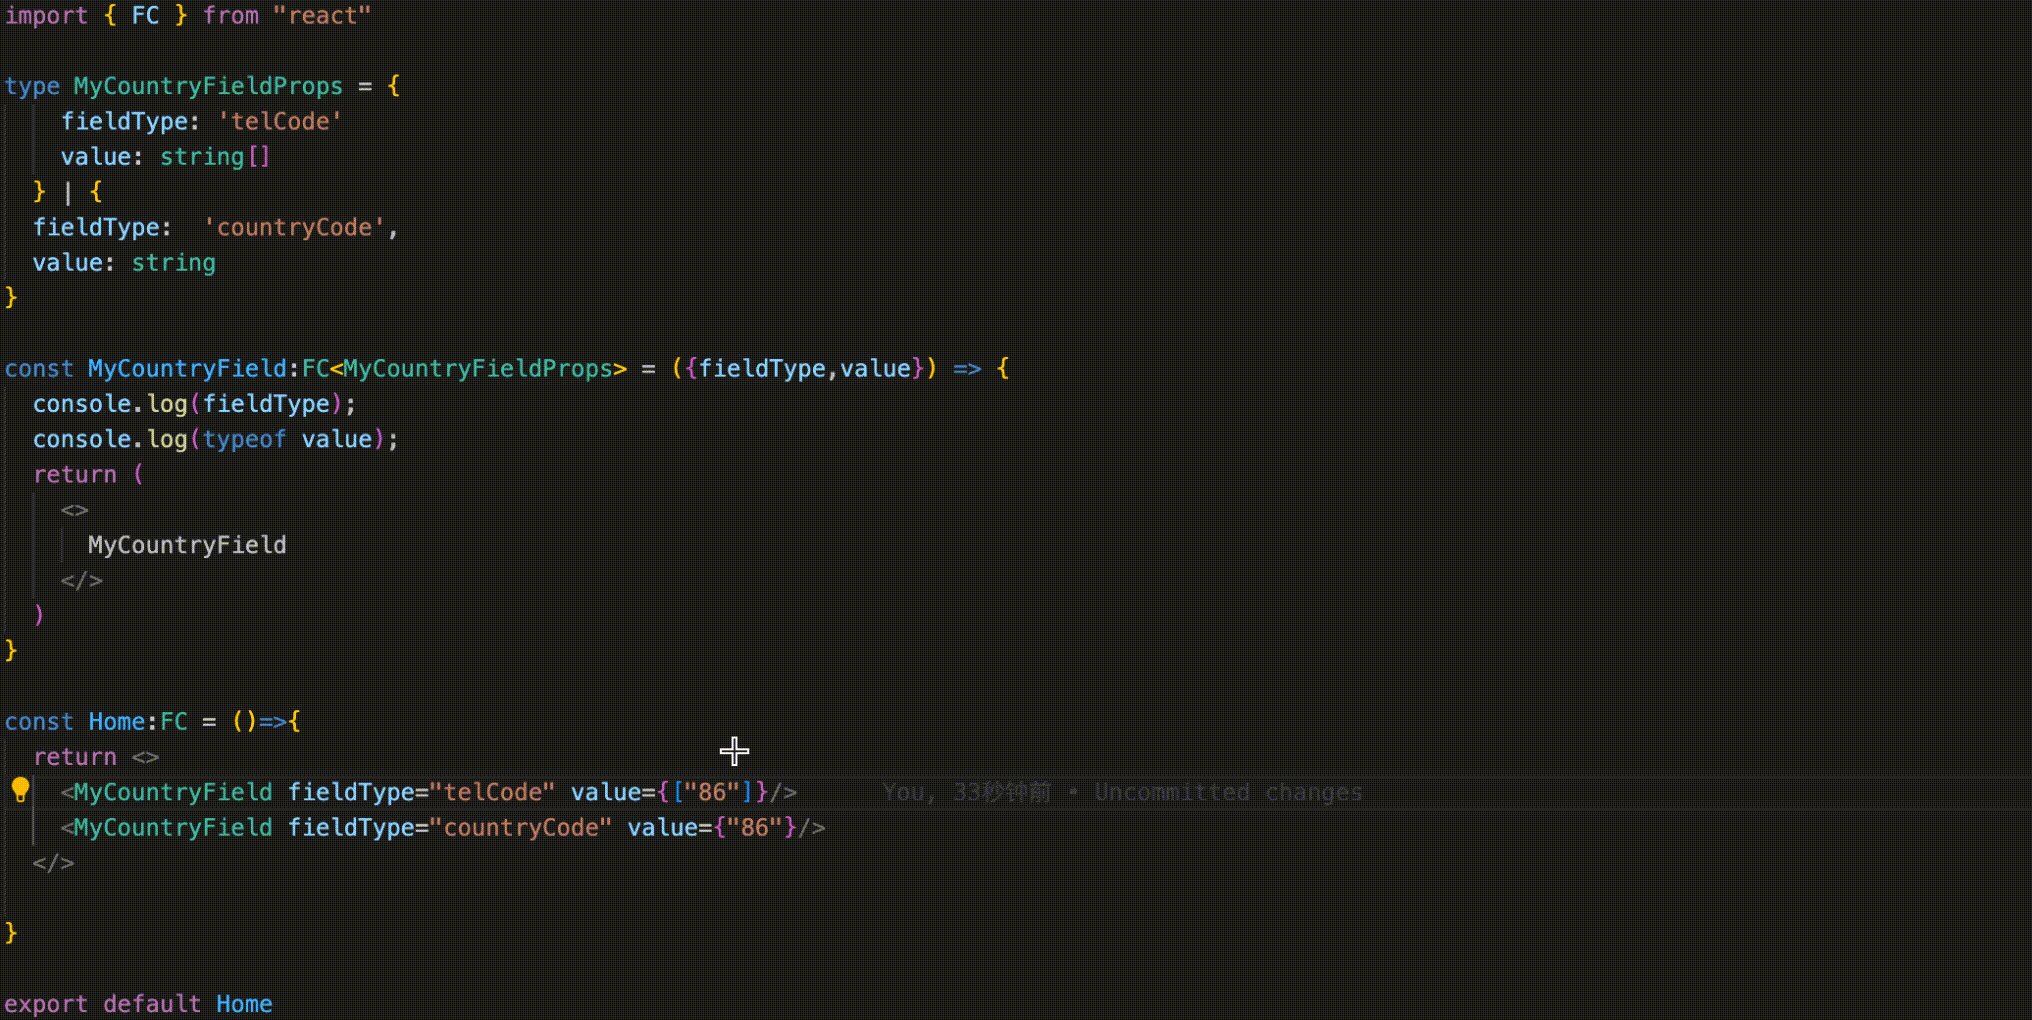Click the closing fragment tag in Home

(53, 863)
